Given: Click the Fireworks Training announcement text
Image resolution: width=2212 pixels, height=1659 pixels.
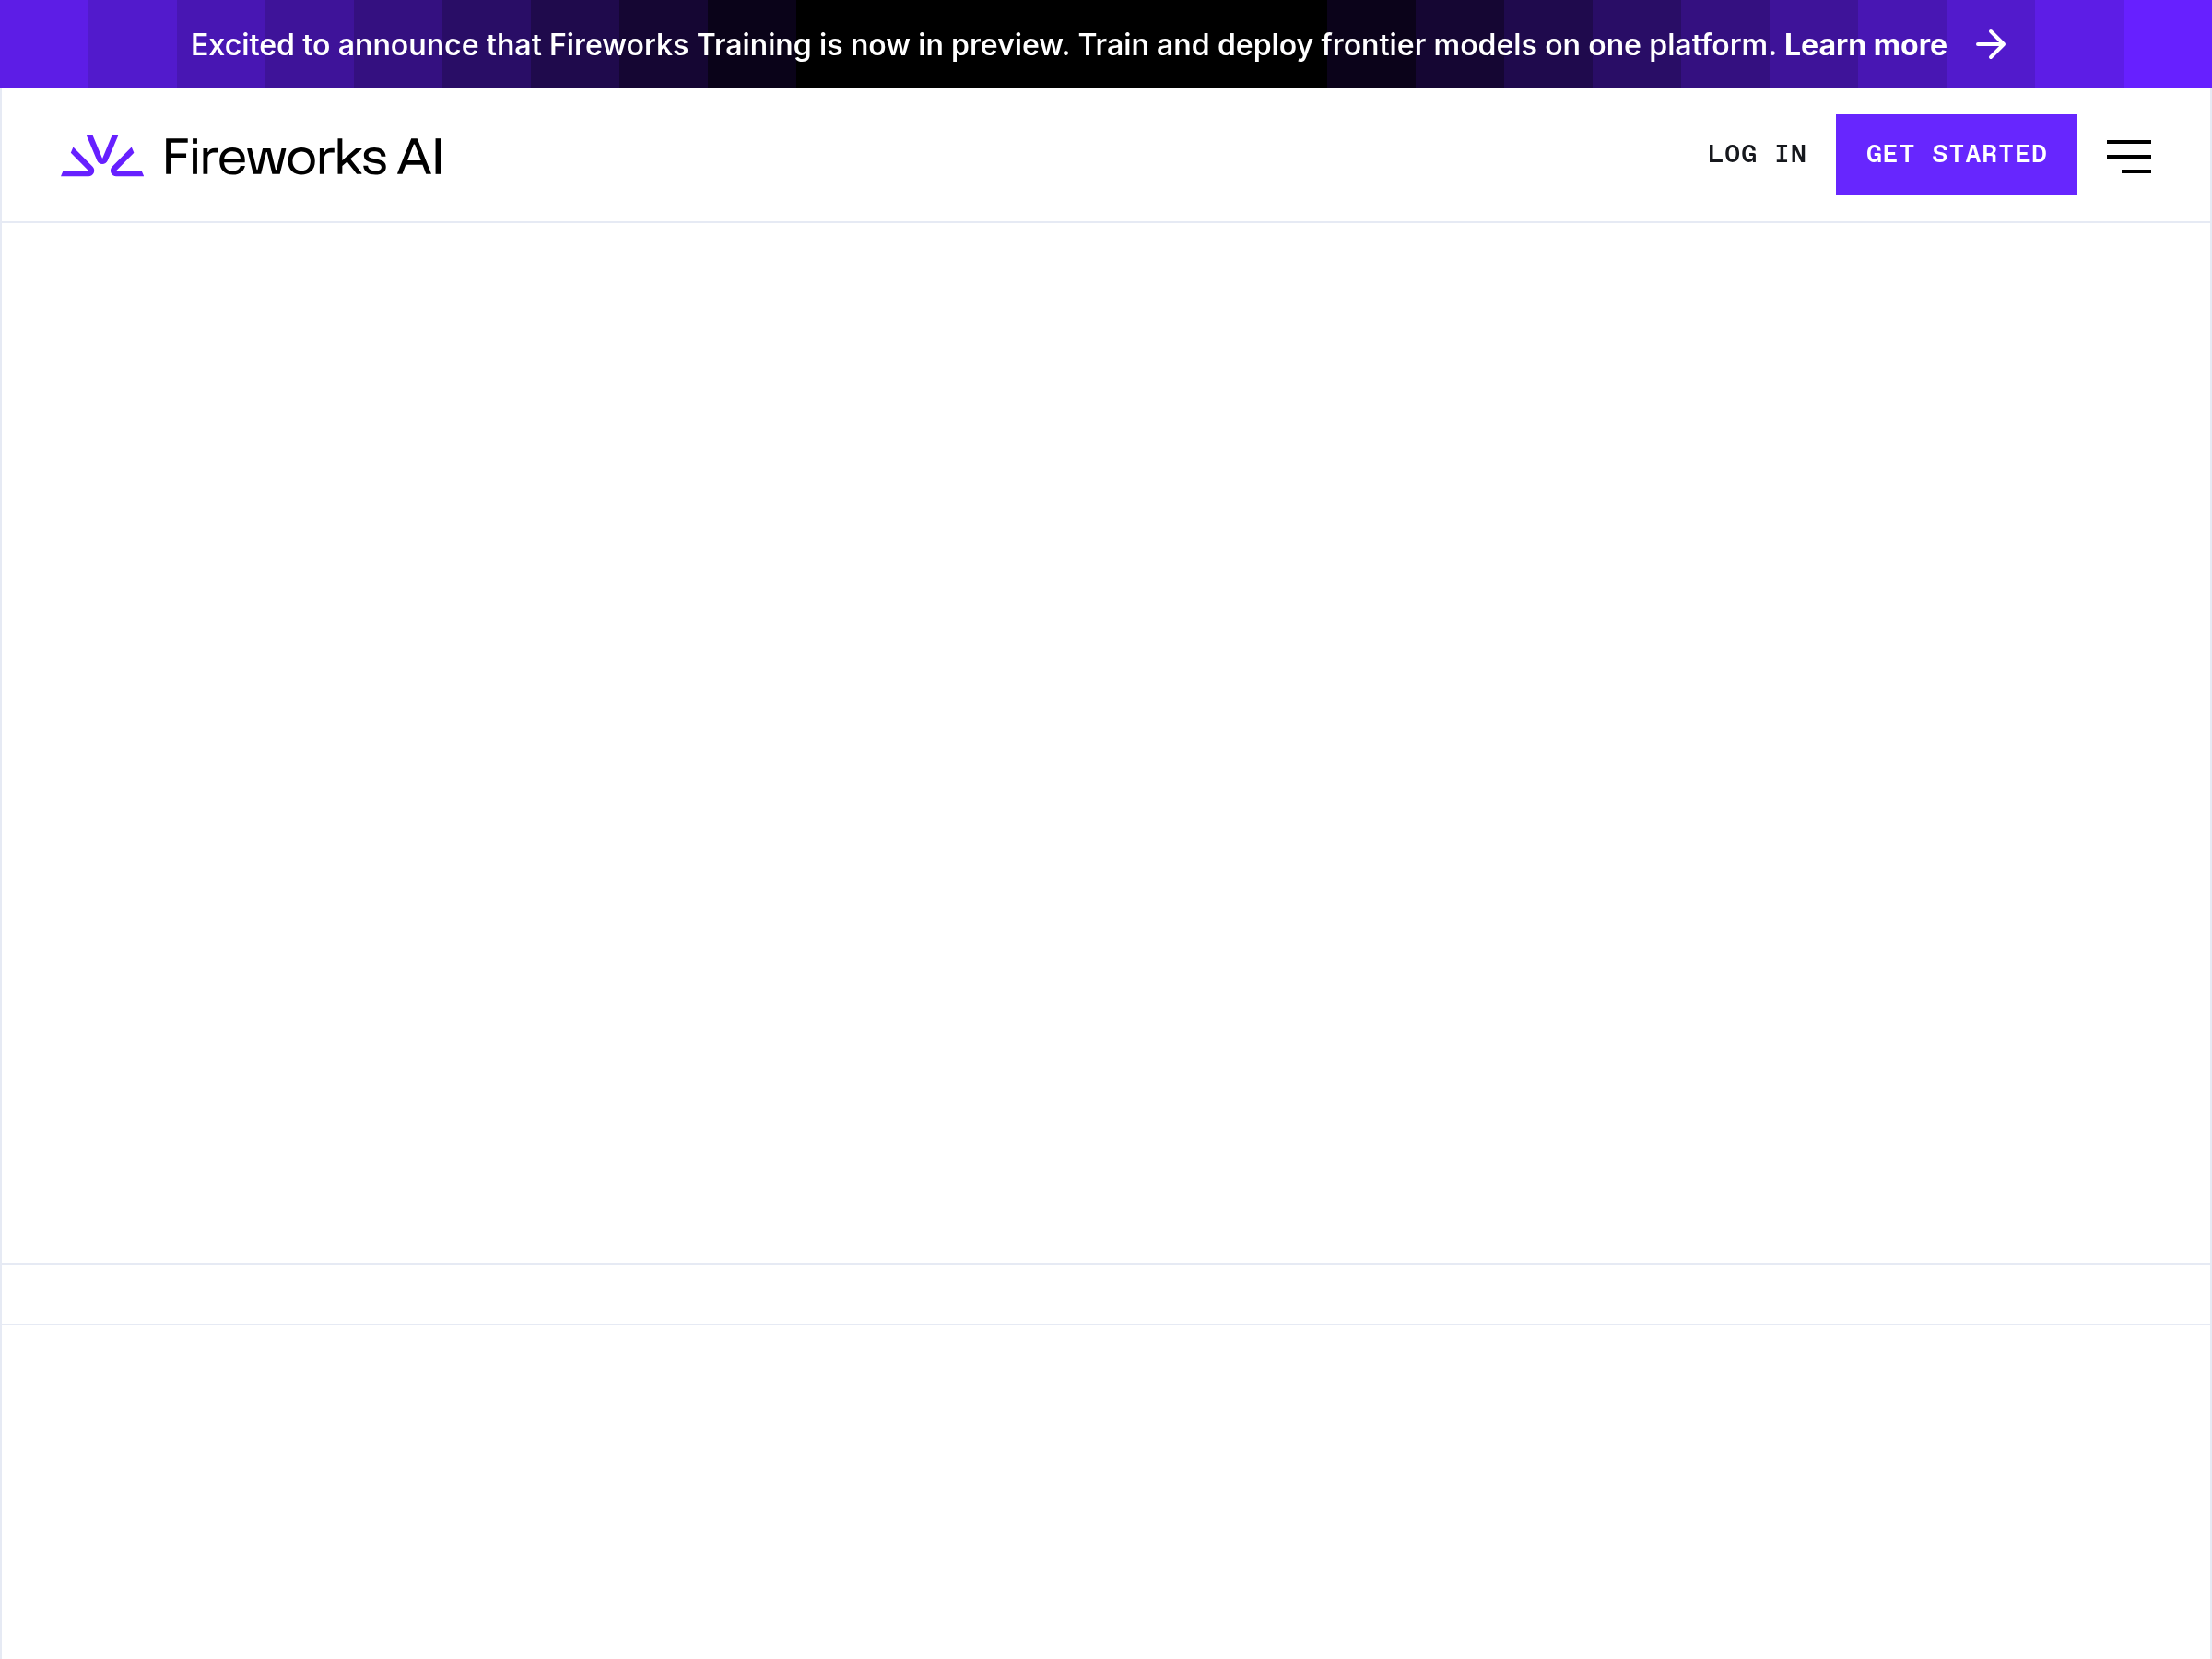Looking at the screenshot, I should pos(680,45).
